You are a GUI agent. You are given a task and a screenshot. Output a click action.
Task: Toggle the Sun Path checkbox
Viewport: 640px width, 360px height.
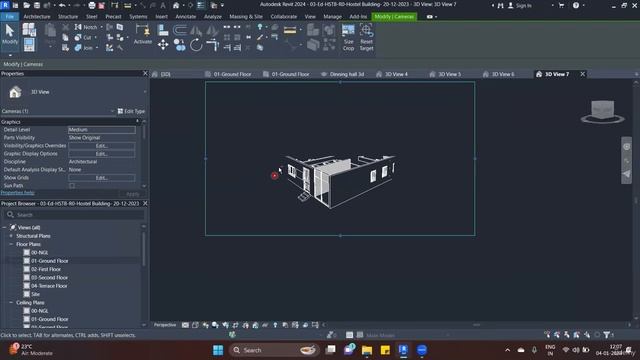(x=72, y=186)
